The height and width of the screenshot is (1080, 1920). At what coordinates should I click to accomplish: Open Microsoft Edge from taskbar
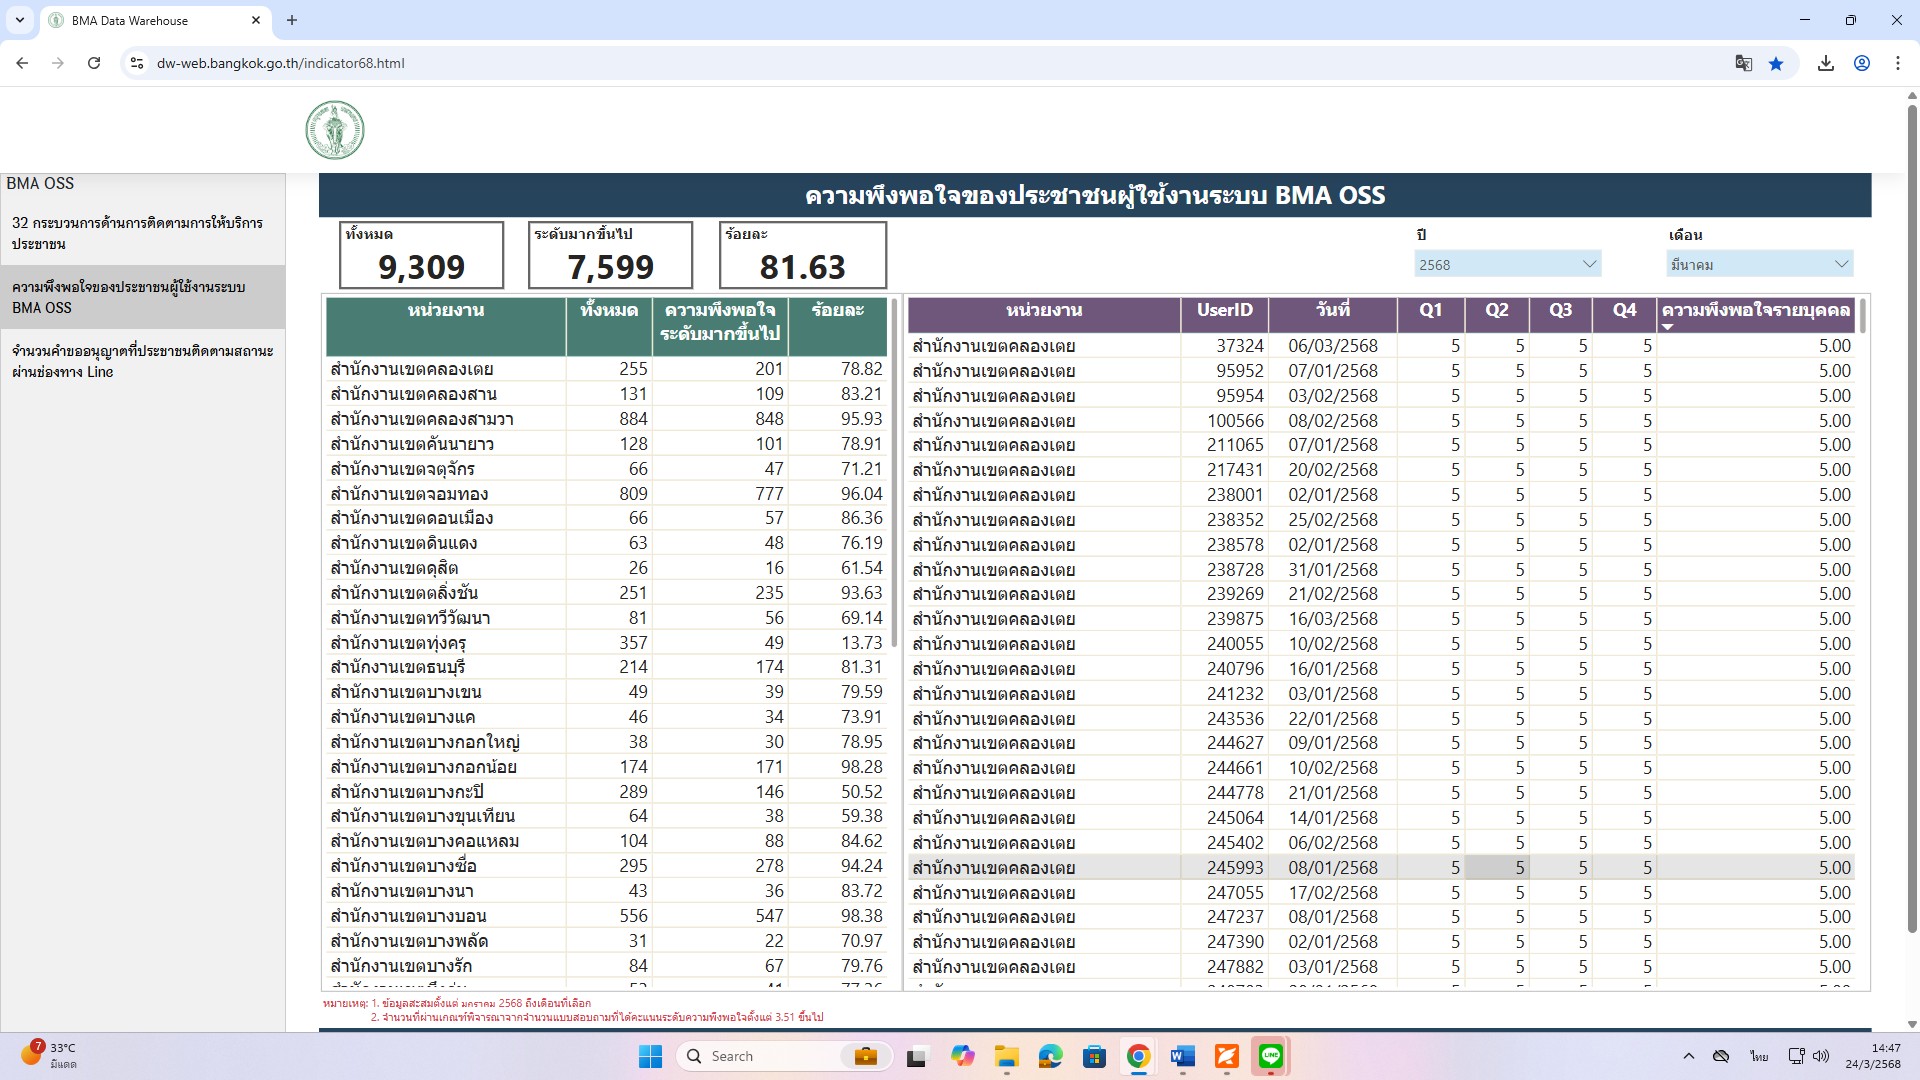tap(1050, 1056)
